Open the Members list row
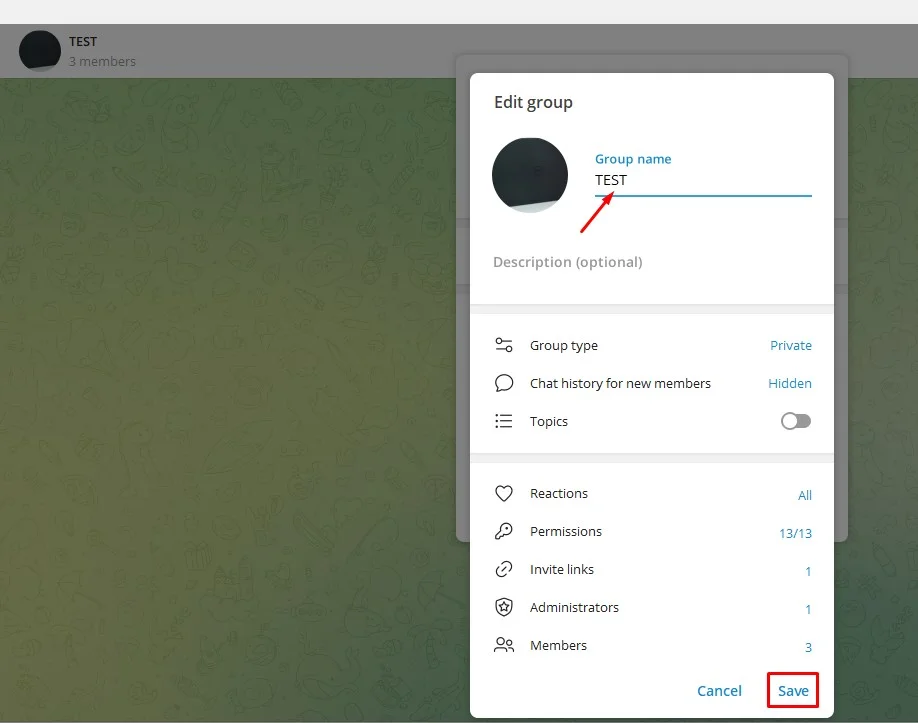Image resolution: width=918 pixels, height=723 pixels. (650, 645)
